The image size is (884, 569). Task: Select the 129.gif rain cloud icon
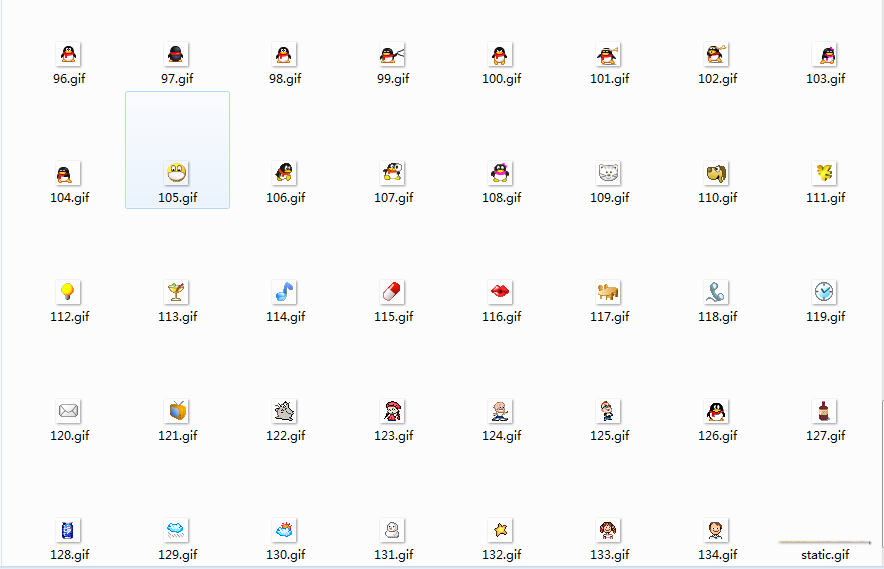176,530
